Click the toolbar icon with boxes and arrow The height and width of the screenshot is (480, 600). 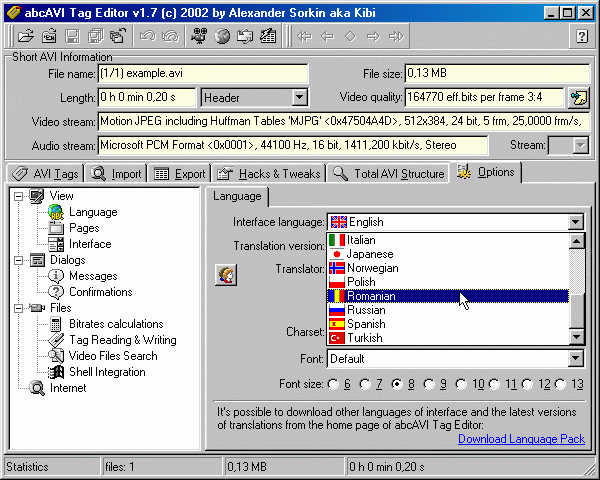coord(118,36)
